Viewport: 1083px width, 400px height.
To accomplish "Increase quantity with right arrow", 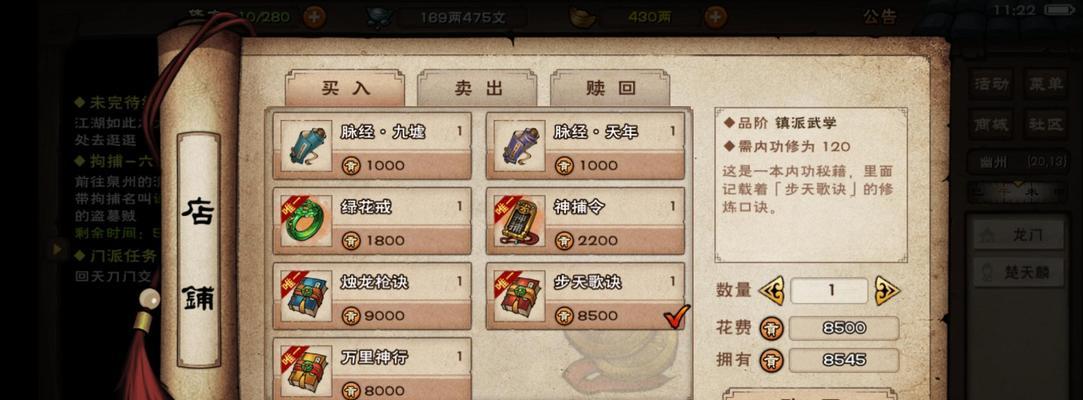I will click(x=888, y=290).
